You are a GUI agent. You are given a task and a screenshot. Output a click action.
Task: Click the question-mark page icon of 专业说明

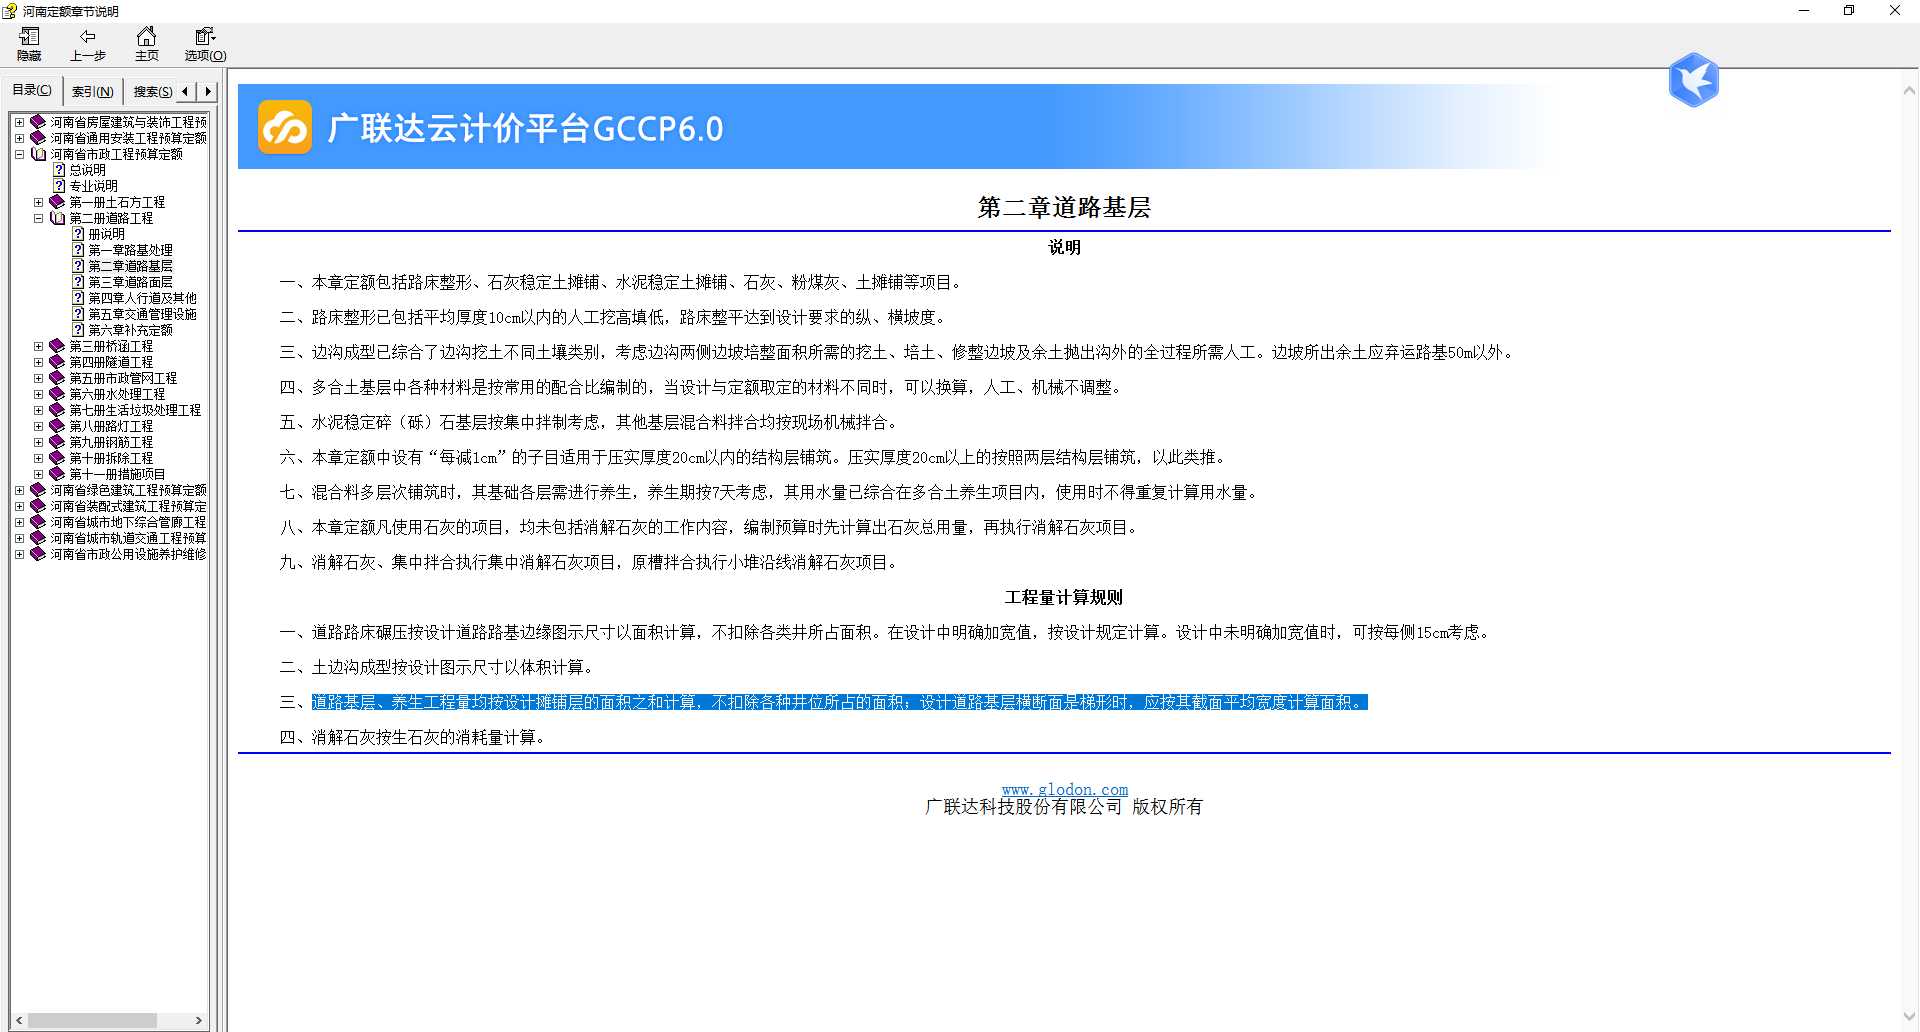click(59, 186)
